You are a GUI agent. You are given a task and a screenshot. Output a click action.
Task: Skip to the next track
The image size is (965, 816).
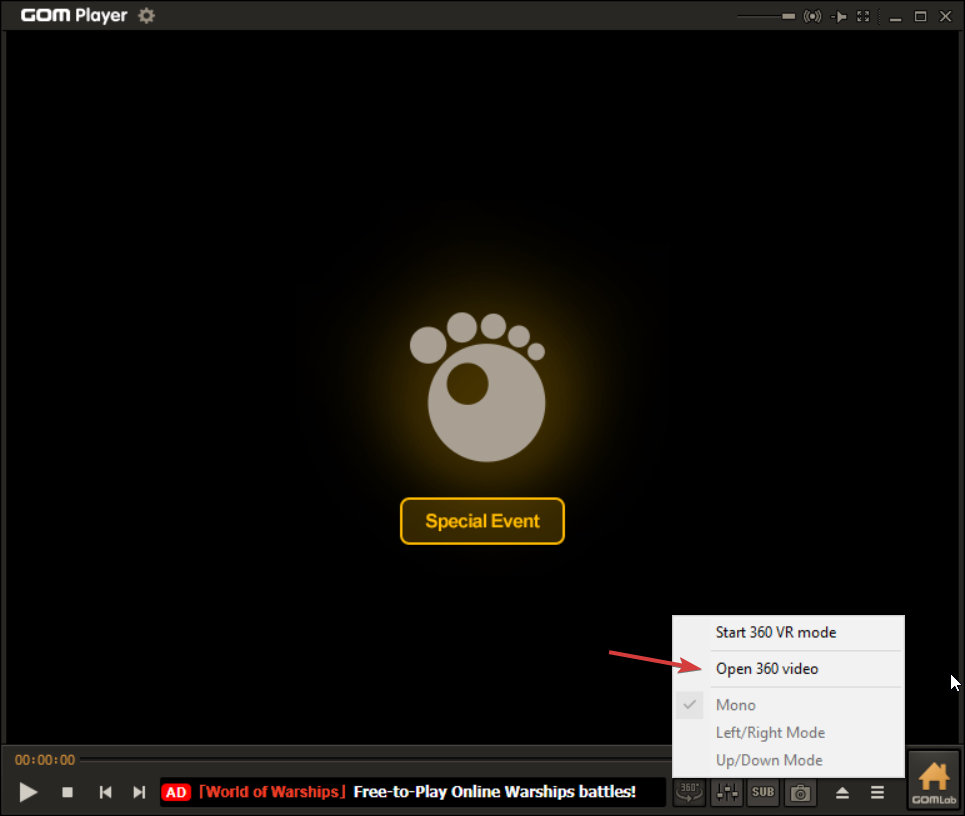tap(140, 793)
